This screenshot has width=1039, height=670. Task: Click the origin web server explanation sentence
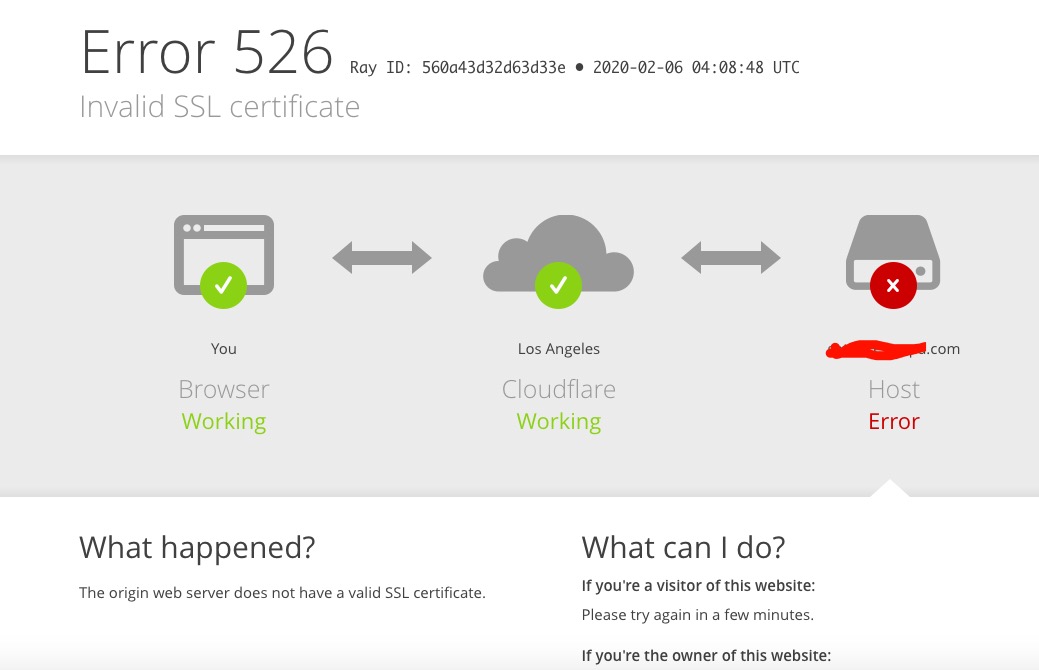(282, 592)
